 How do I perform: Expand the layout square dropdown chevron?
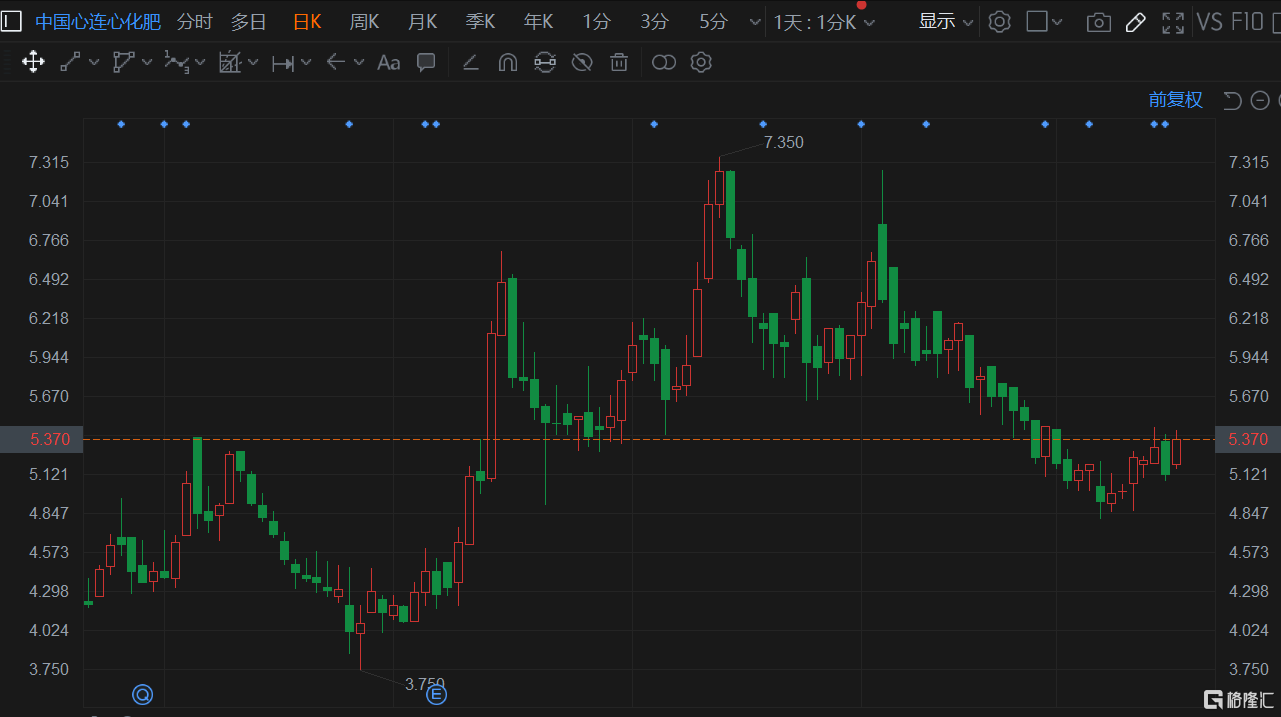(x=1059, y=22)
